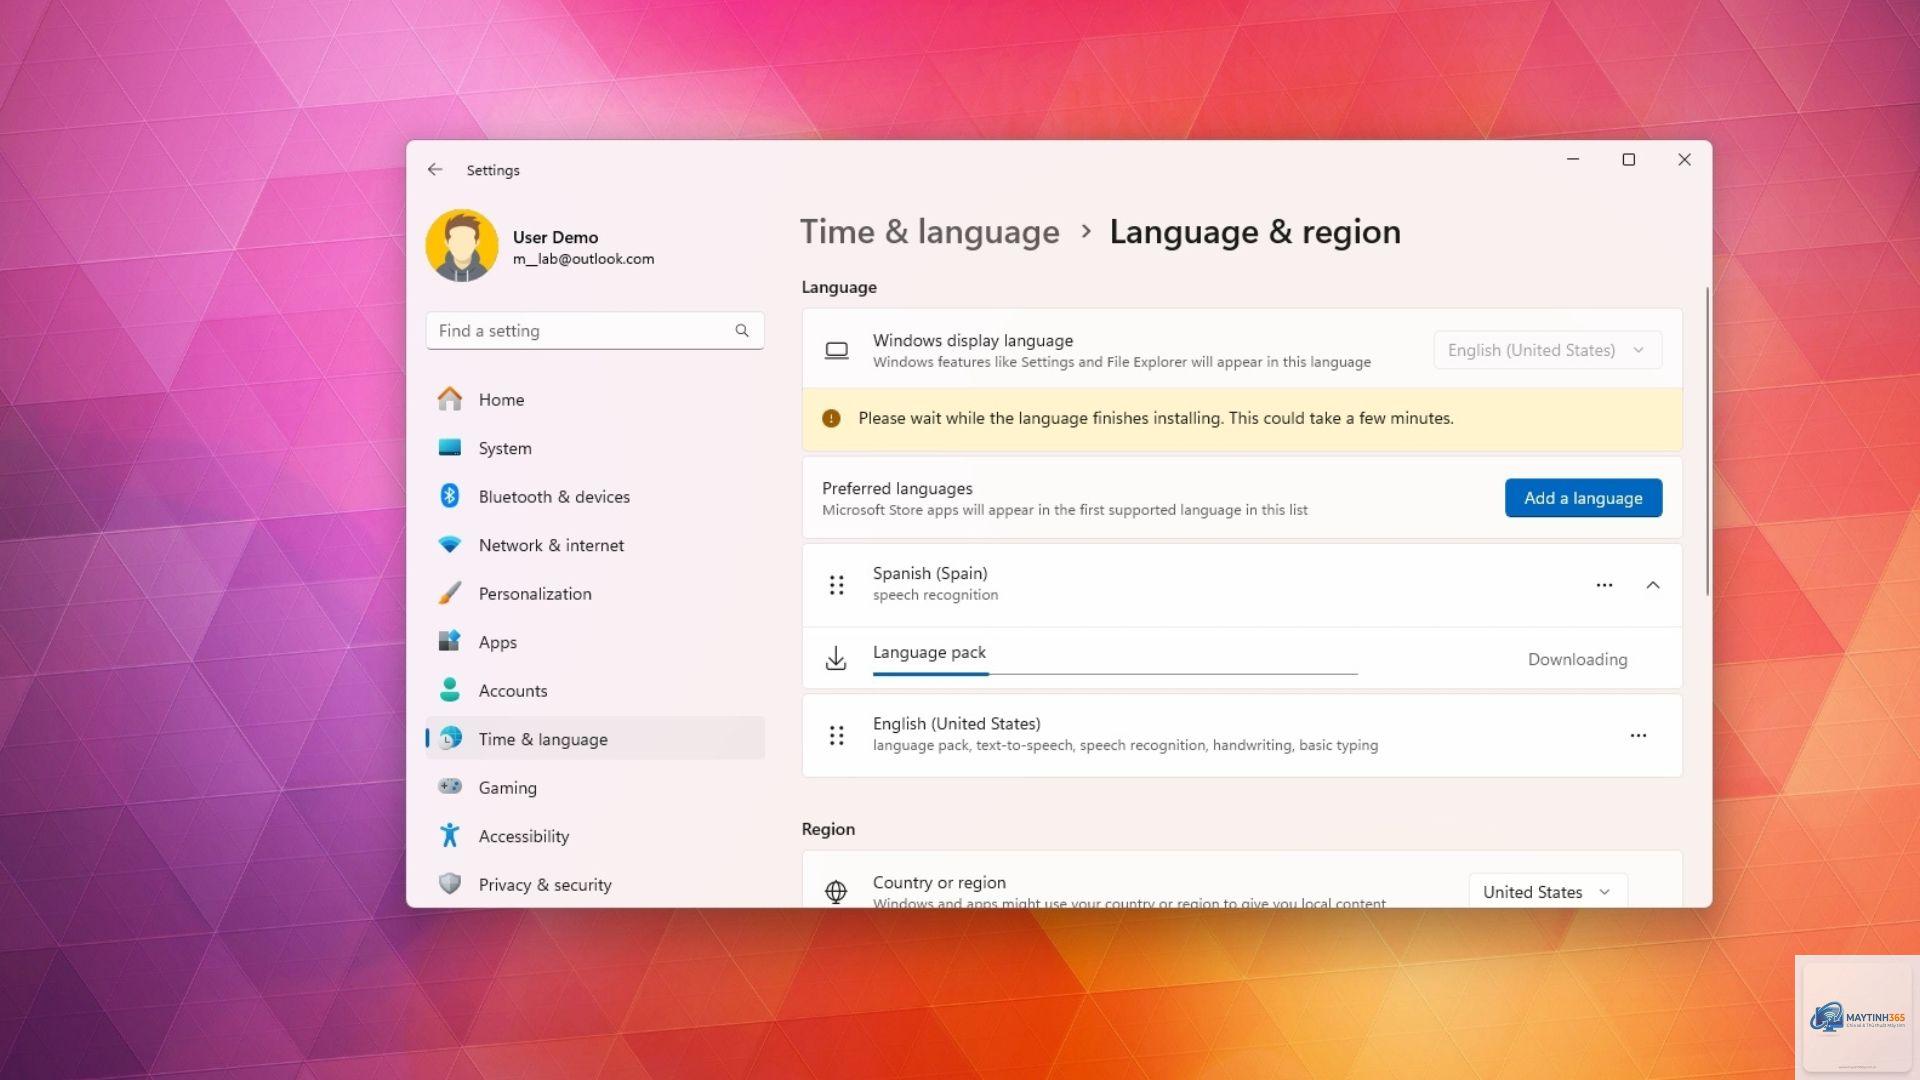Click the User Demo avatar picture

click(462, 246)
